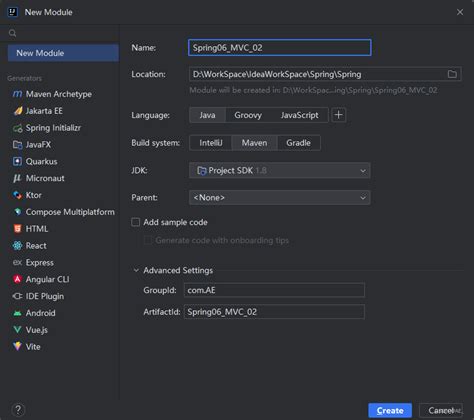Click into the GroupId text field

click(x=274, y=290)
